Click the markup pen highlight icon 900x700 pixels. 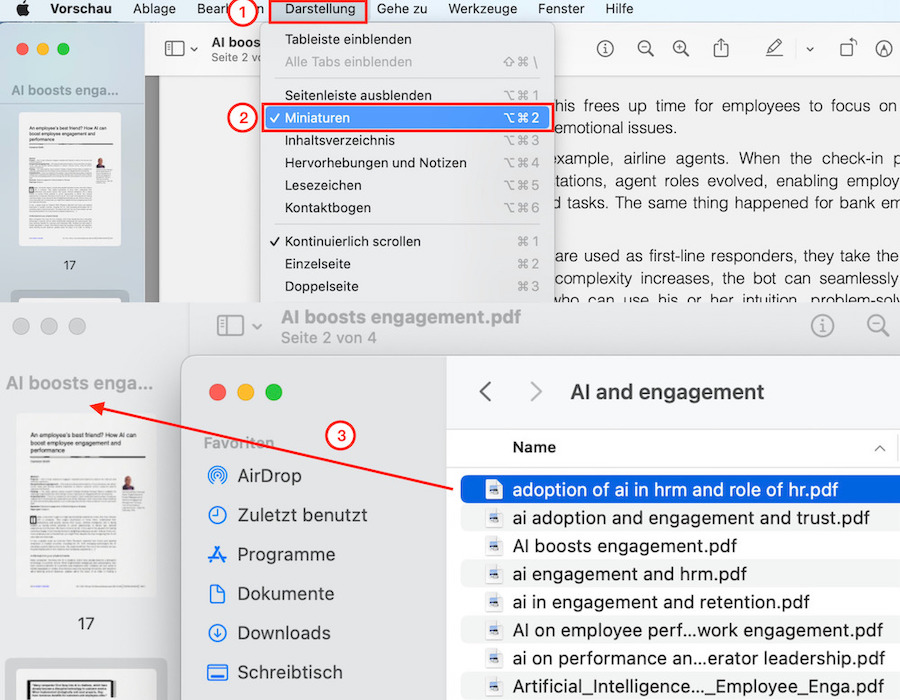pyautogui.click(x=774, y=48)
